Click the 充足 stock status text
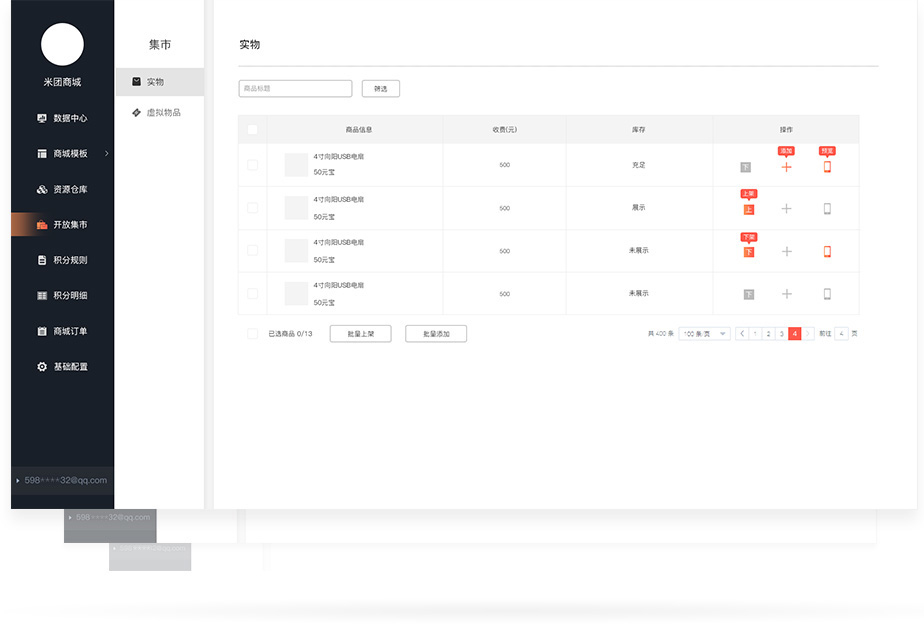The height and width of the screenshot is (625, 924). tap(639, 166)
